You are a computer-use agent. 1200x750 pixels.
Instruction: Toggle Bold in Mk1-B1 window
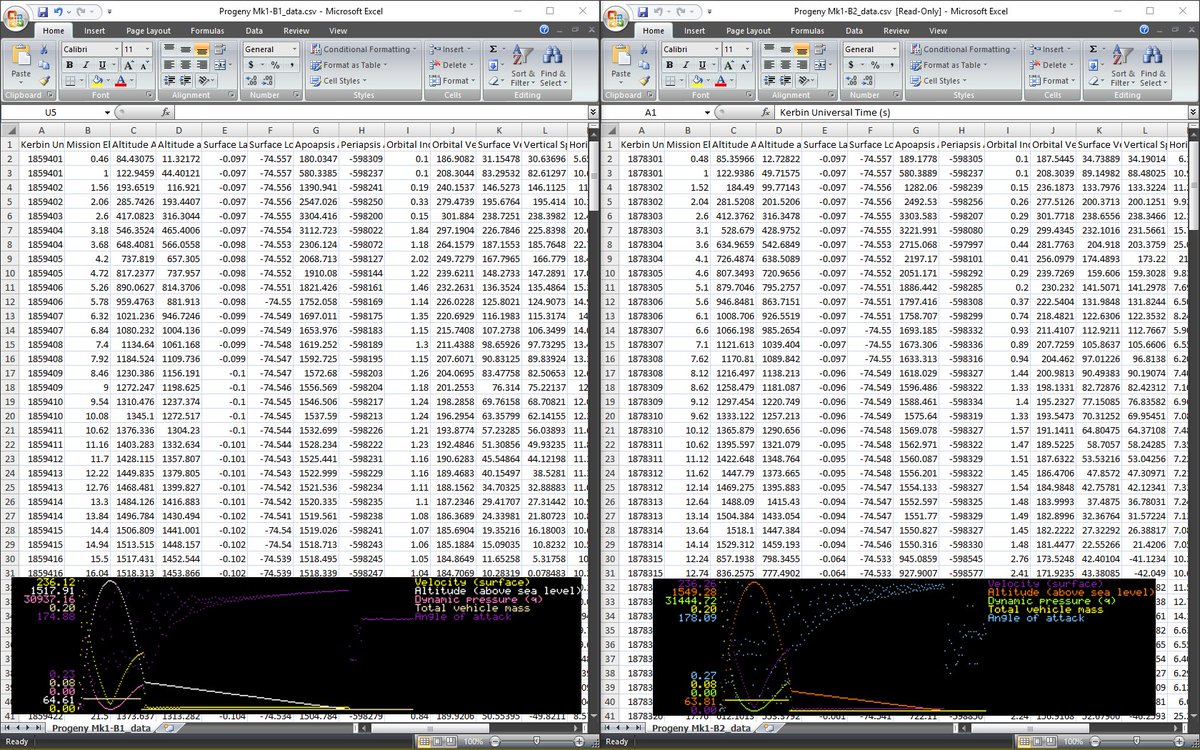click(70, 64)
